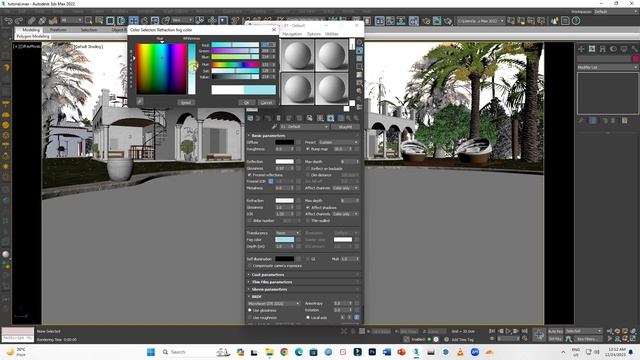Select the Use glossiness radio button
The image size is (640, 360).
click(x=250, y=310)
